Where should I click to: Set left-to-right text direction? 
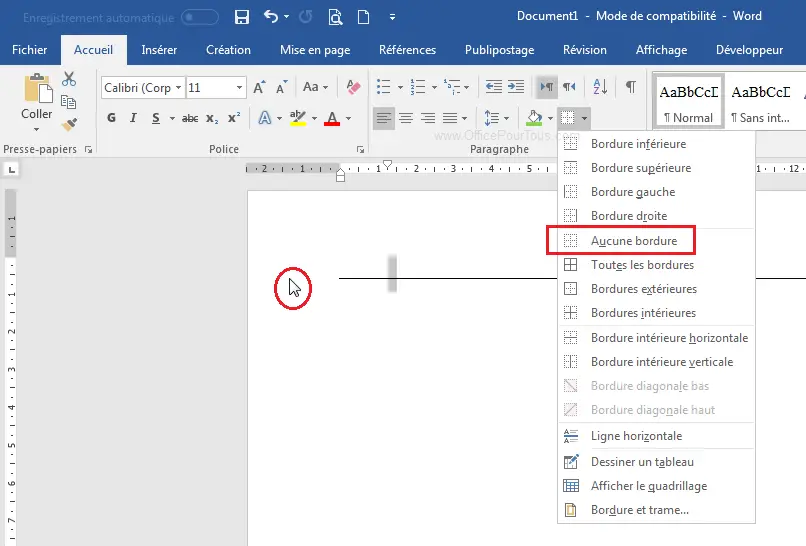pyautogui.click(x=547, y=87)
